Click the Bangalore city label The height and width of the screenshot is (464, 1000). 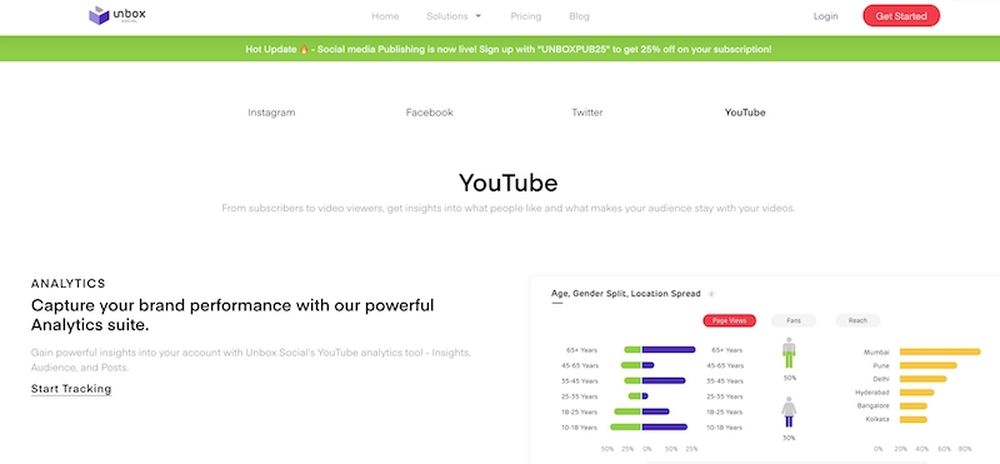(x=873, y=406)
